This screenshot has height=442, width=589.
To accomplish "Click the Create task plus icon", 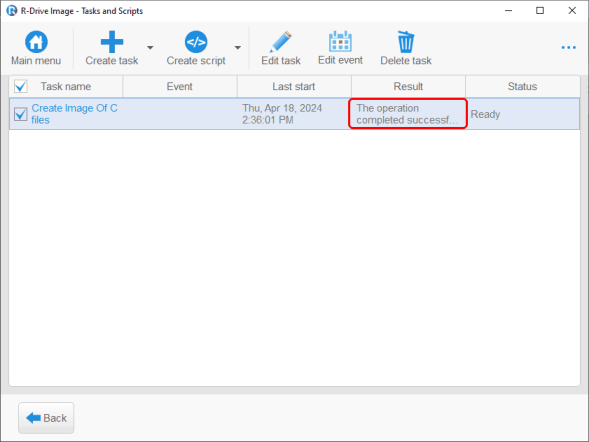I will click(112, 42).
